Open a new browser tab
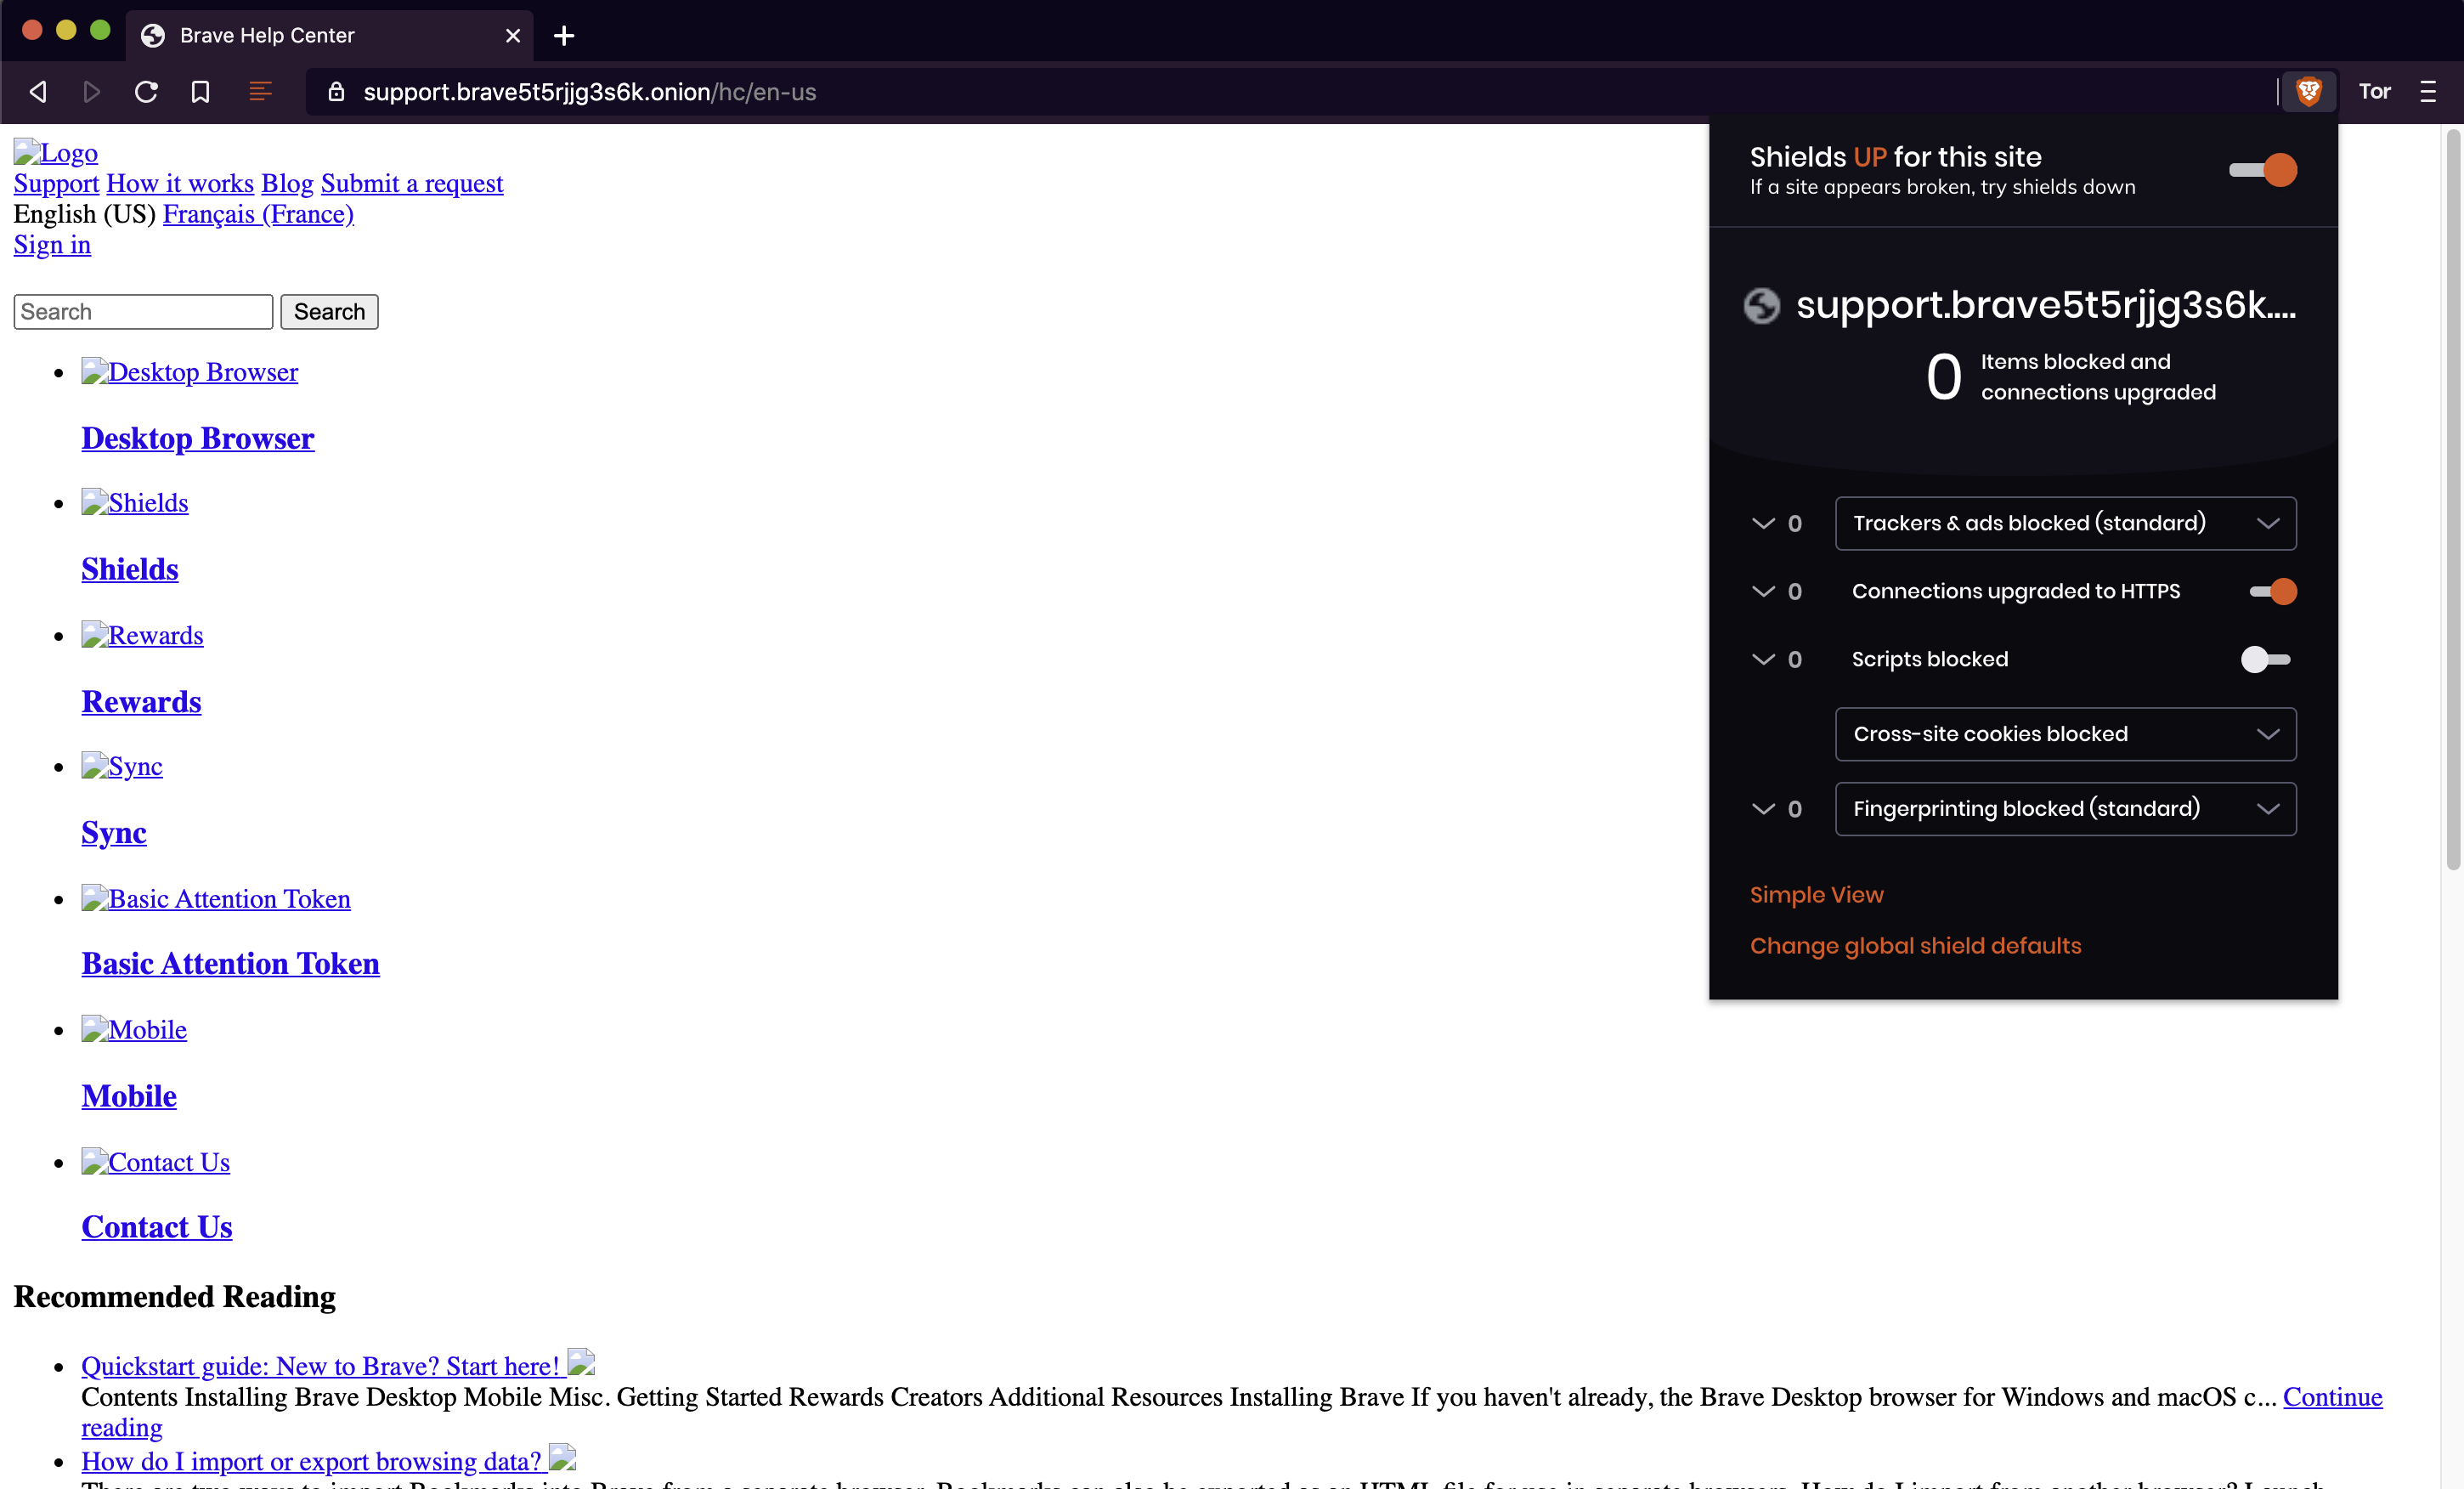 [x=563, y=35]
